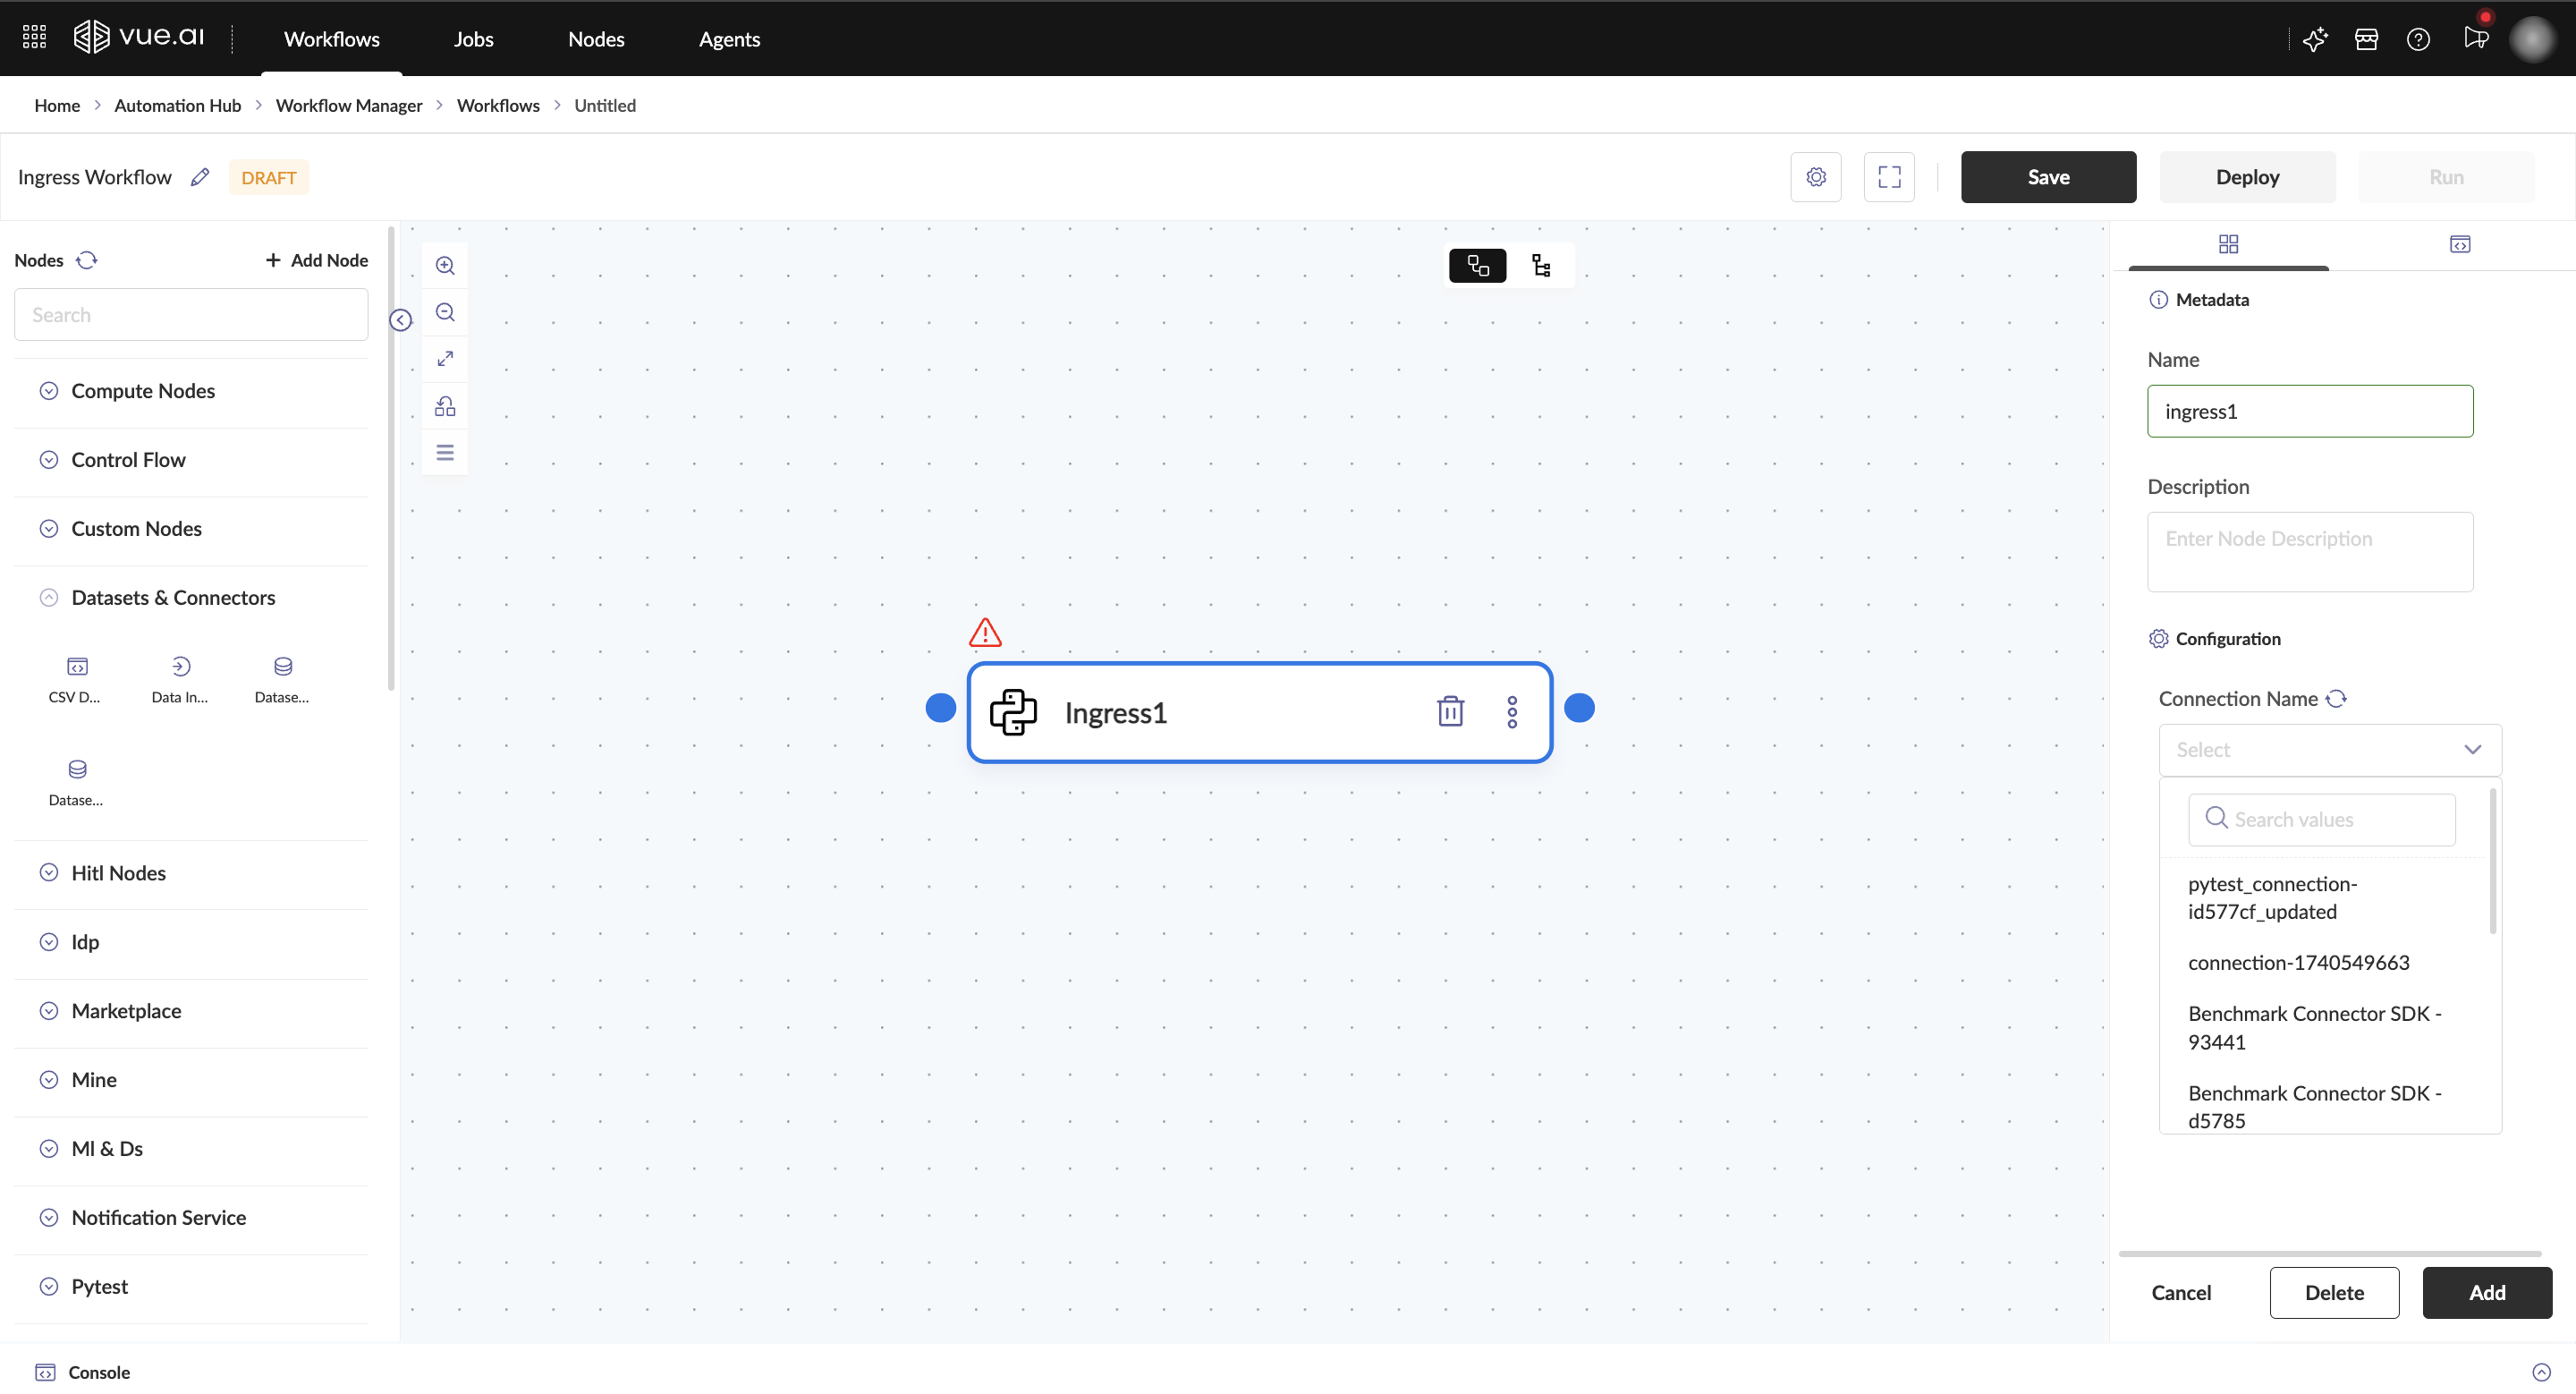Refresh the Nodes list
2576x1394 pixels.
coord(87,260)
